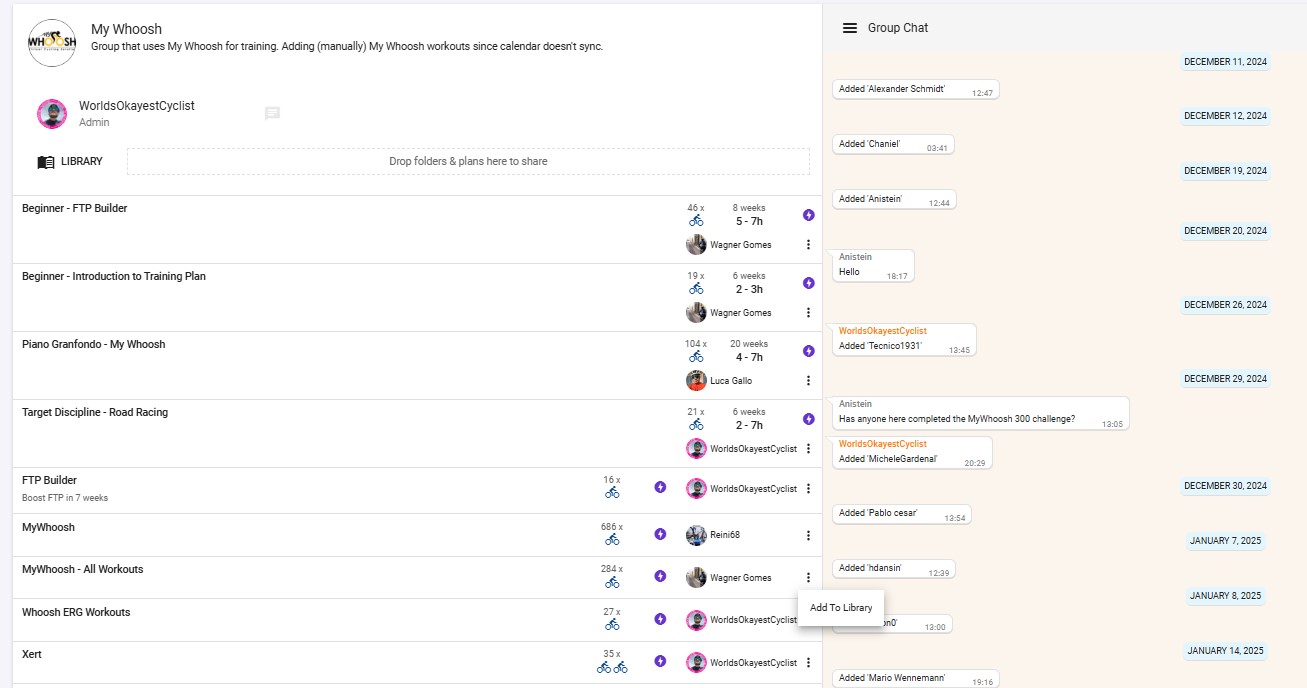The height and width of the screenshot is (688, 1307).
Task: Open the FTP Builder workout folder
Action: click(x=49, y=480)
